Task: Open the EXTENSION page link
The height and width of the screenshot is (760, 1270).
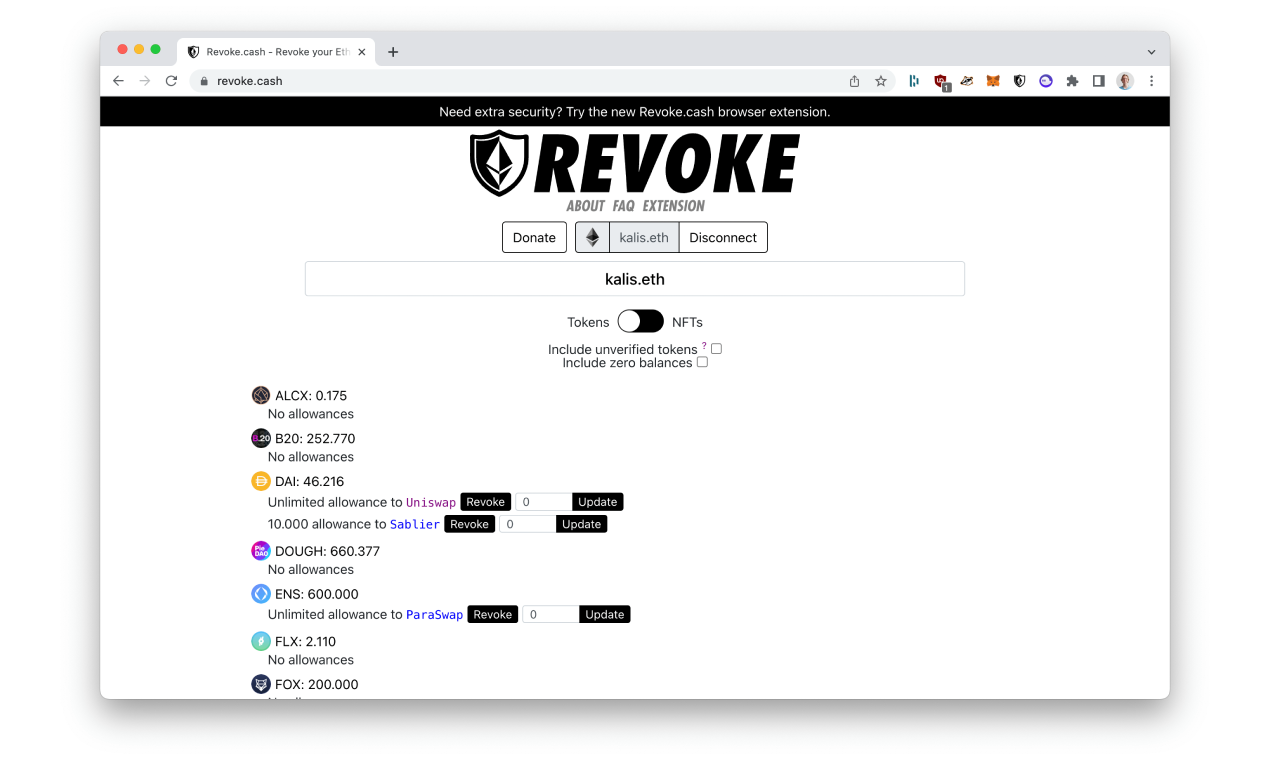Action: [674, 206]
